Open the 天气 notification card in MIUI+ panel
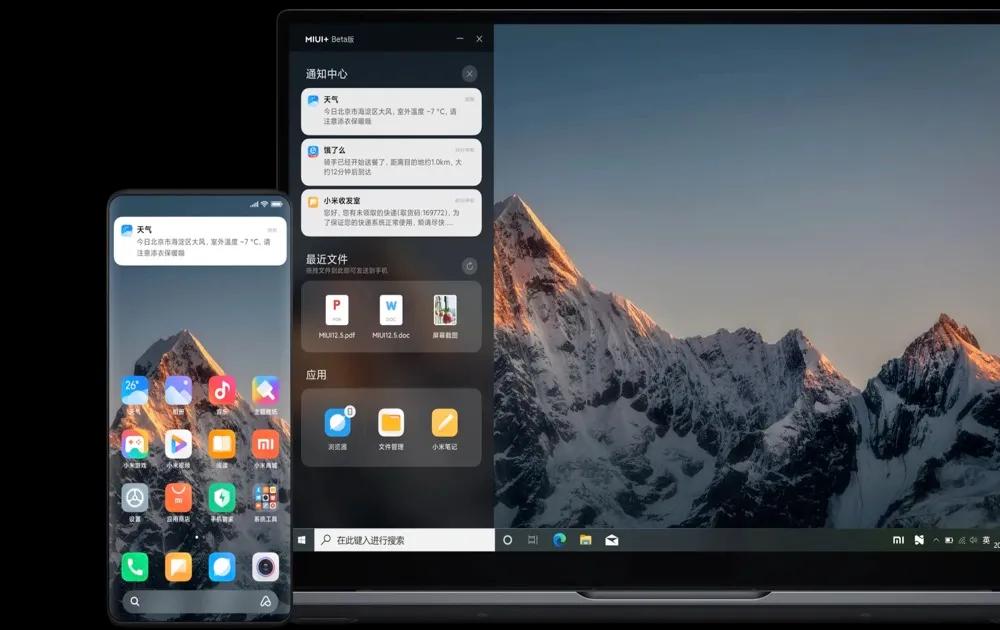The height and width of the screenshot is (630, 1000). click(391, 111)
